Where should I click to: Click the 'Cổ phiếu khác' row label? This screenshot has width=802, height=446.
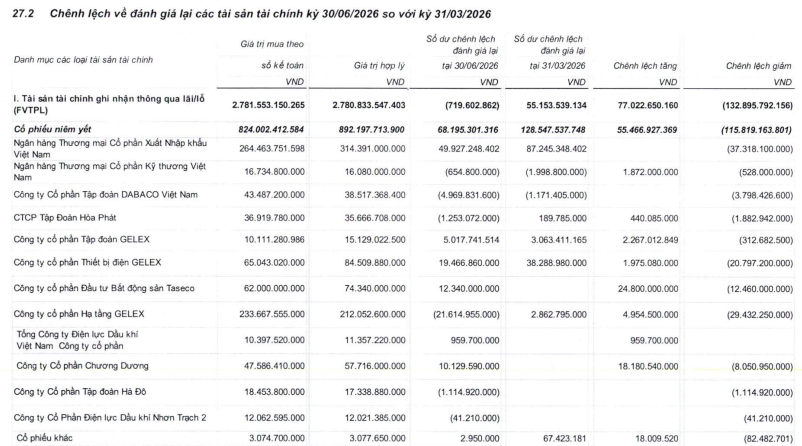44,438
